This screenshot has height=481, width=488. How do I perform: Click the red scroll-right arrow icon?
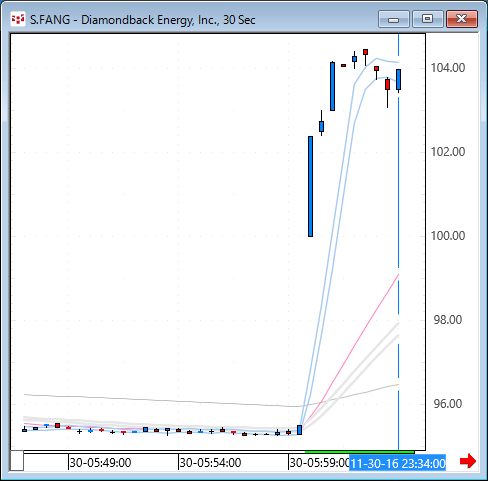pos(468,461)
